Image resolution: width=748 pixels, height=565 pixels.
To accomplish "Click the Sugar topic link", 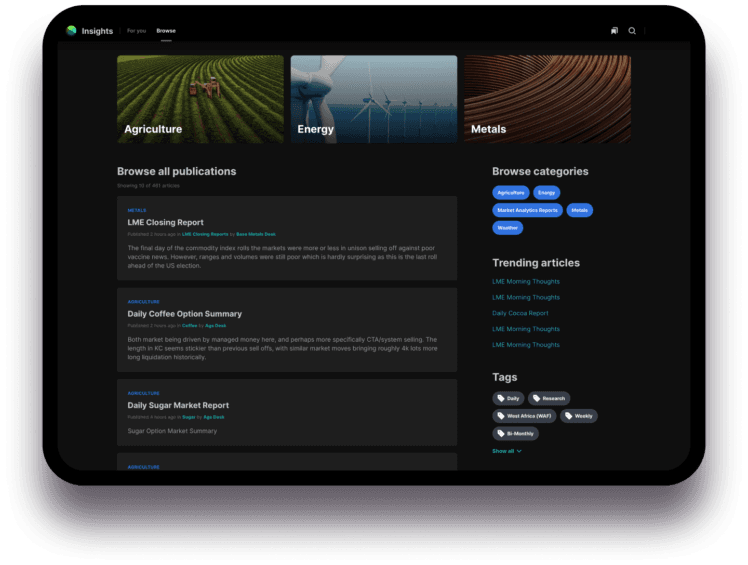I will pos(189,417).
